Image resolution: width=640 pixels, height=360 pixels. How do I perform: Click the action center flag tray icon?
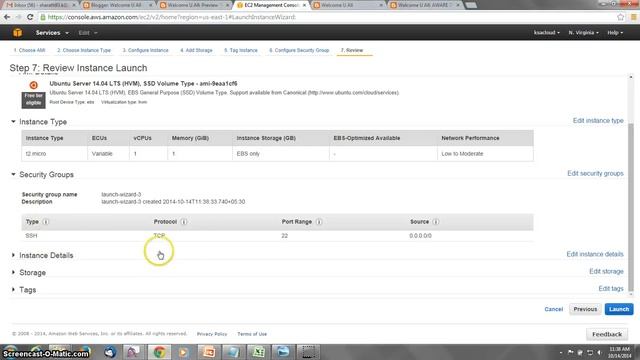(571, 352)
